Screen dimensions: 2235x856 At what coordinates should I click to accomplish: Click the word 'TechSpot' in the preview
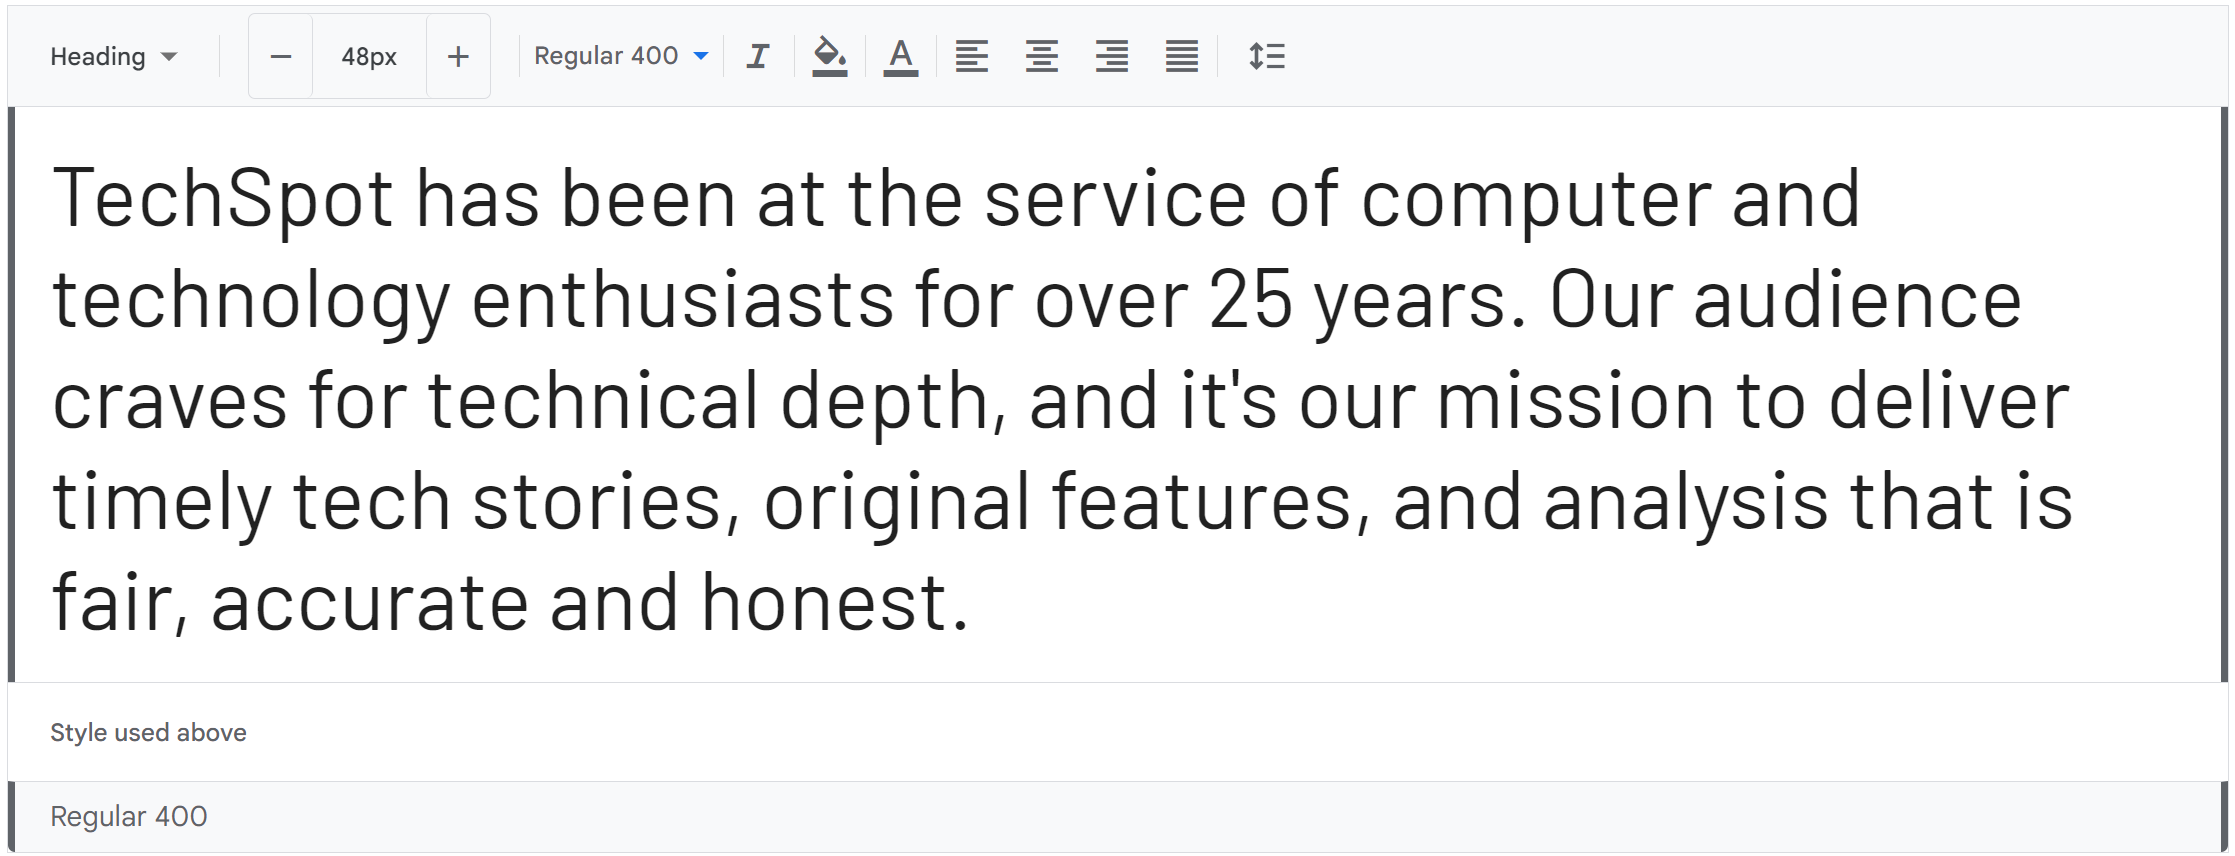[x=222, y=199]
